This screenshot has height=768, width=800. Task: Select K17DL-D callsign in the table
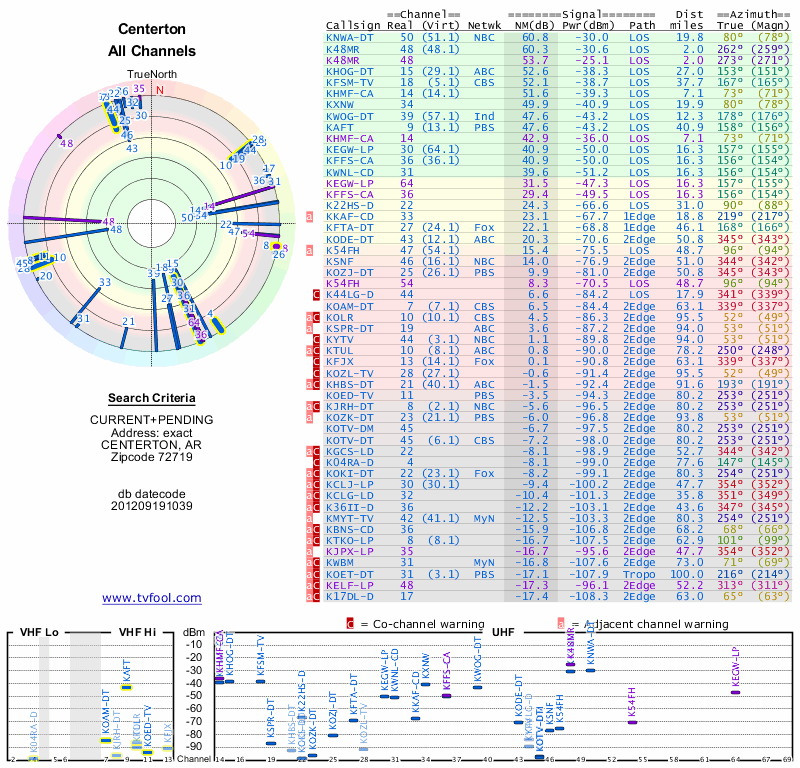click(x=350, y=596)
